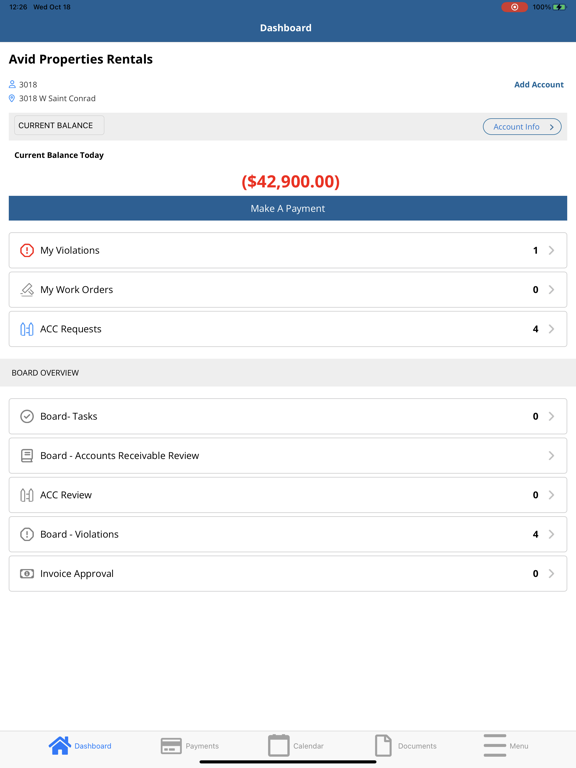Screen dimensions: 576x768
Task: Click the Calendar icon in bottom bar
Action: coord(279,745)
